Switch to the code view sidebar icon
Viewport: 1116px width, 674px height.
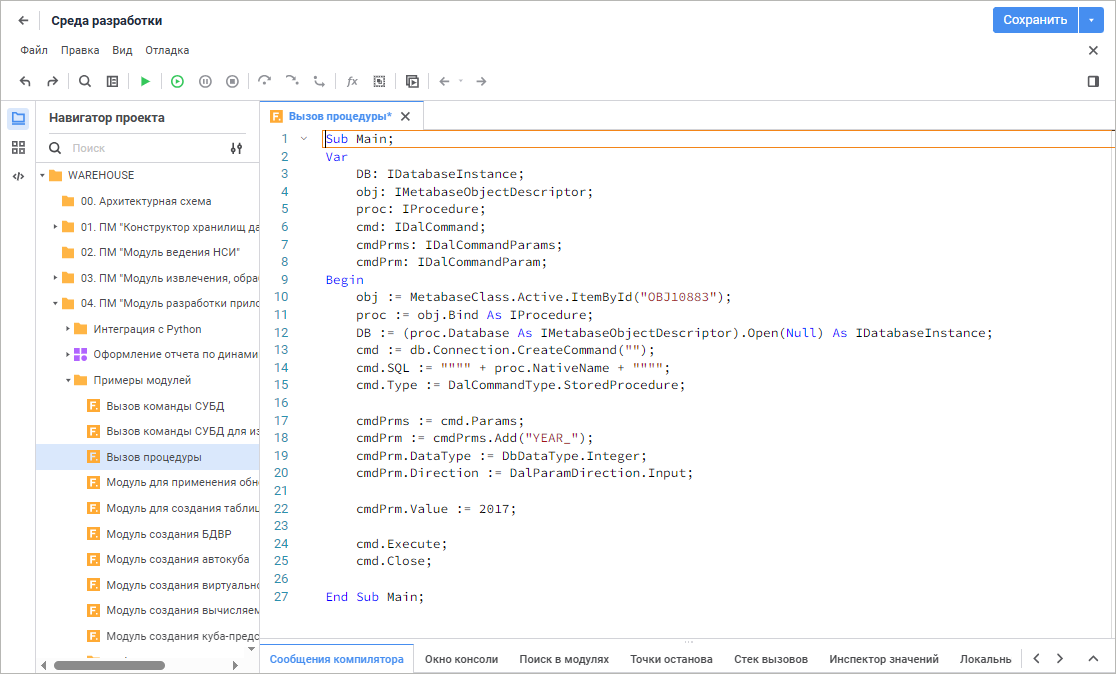click(18, 177)
